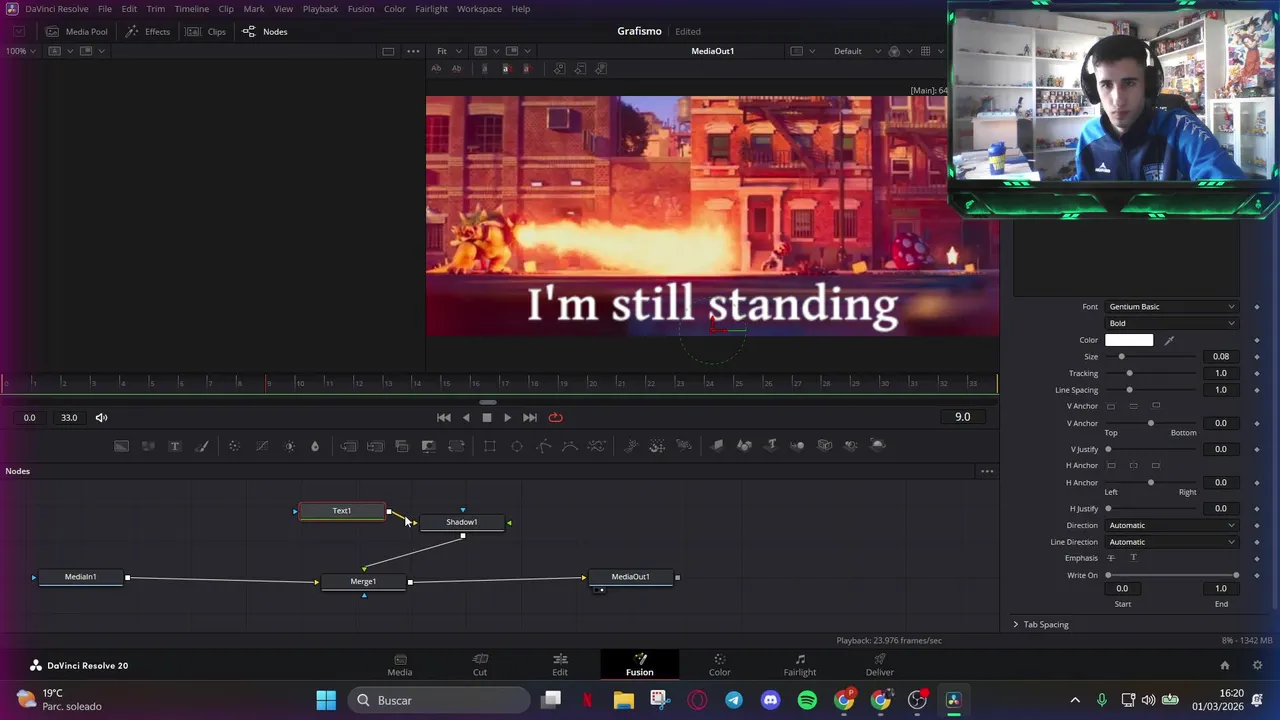Add Brightness Contrast node (sun icon)
The width and height of the screenshot is (1280, 720).
click(x=289, y=446)
